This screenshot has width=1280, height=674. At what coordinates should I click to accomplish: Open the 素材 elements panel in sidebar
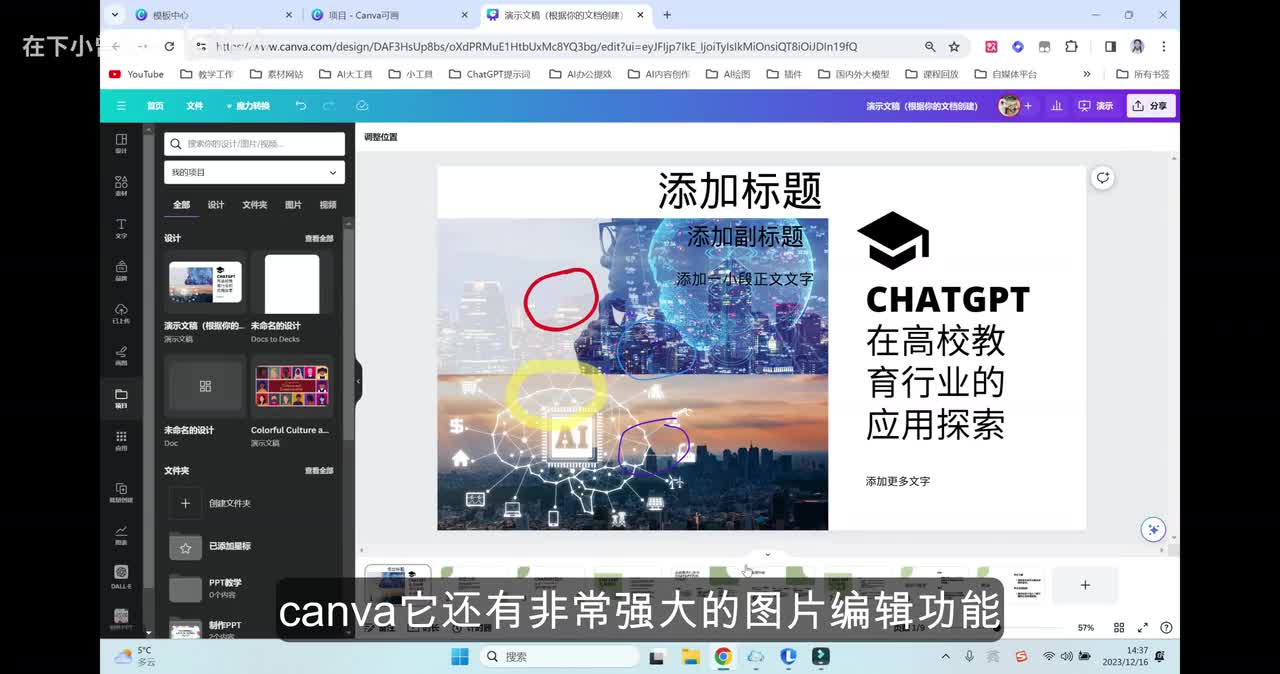(x=121, y=185)
